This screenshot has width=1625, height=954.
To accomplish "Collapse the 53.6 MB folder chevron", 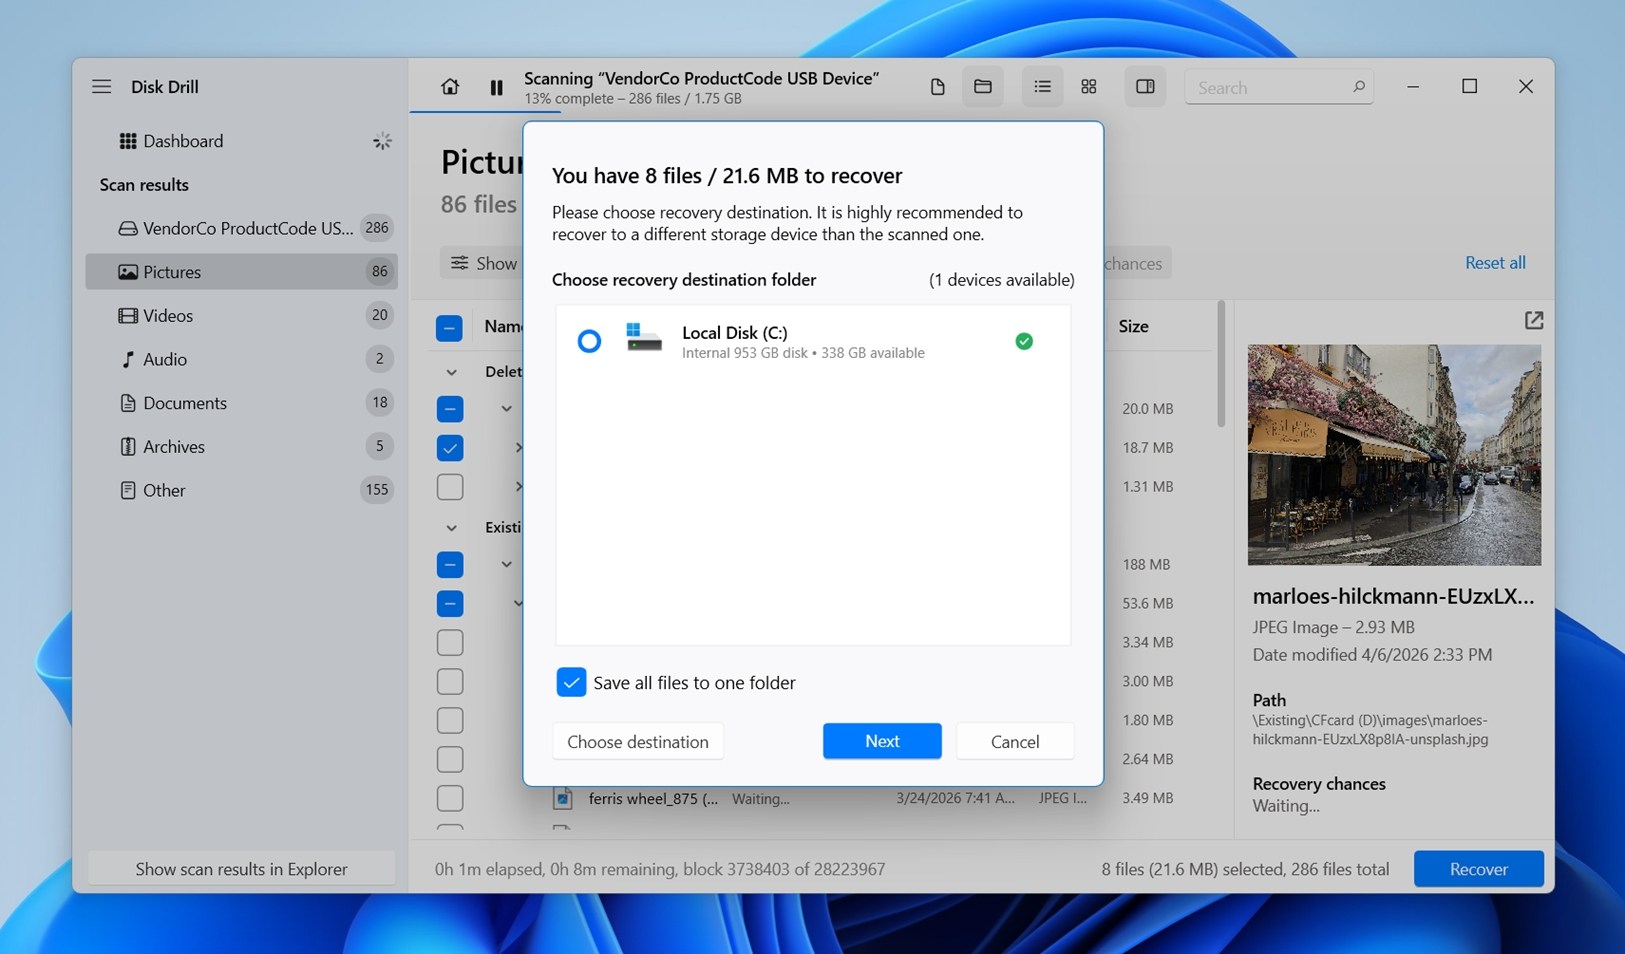I will (x=518, y=604).
